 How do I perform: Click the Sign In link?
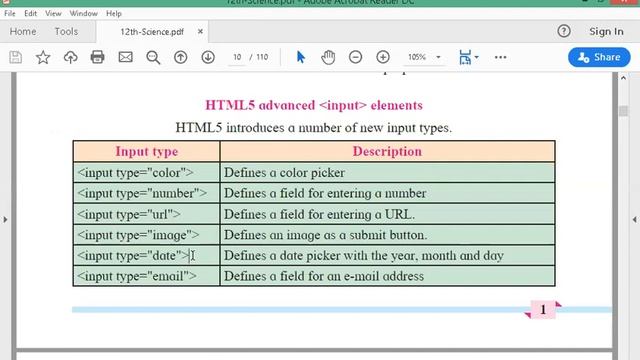click(606, 31)
